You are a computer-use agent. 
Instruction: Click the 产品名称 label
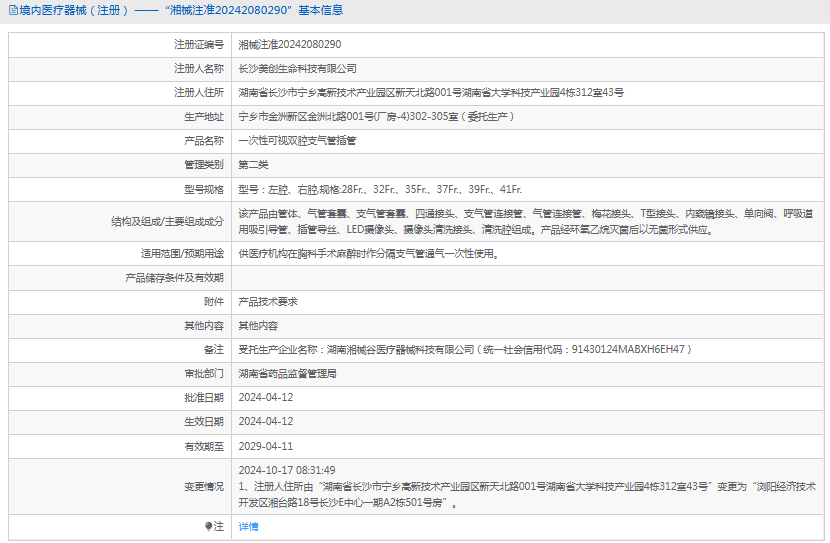point(204,141)
